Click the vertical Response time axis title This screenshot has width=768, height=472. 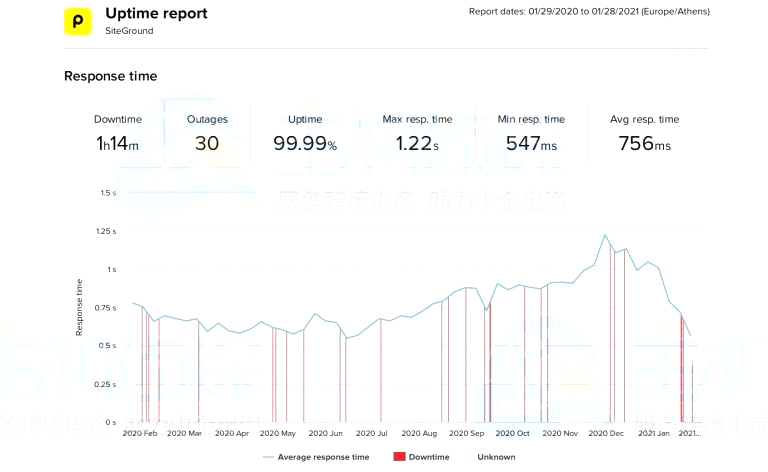point(79,307)
